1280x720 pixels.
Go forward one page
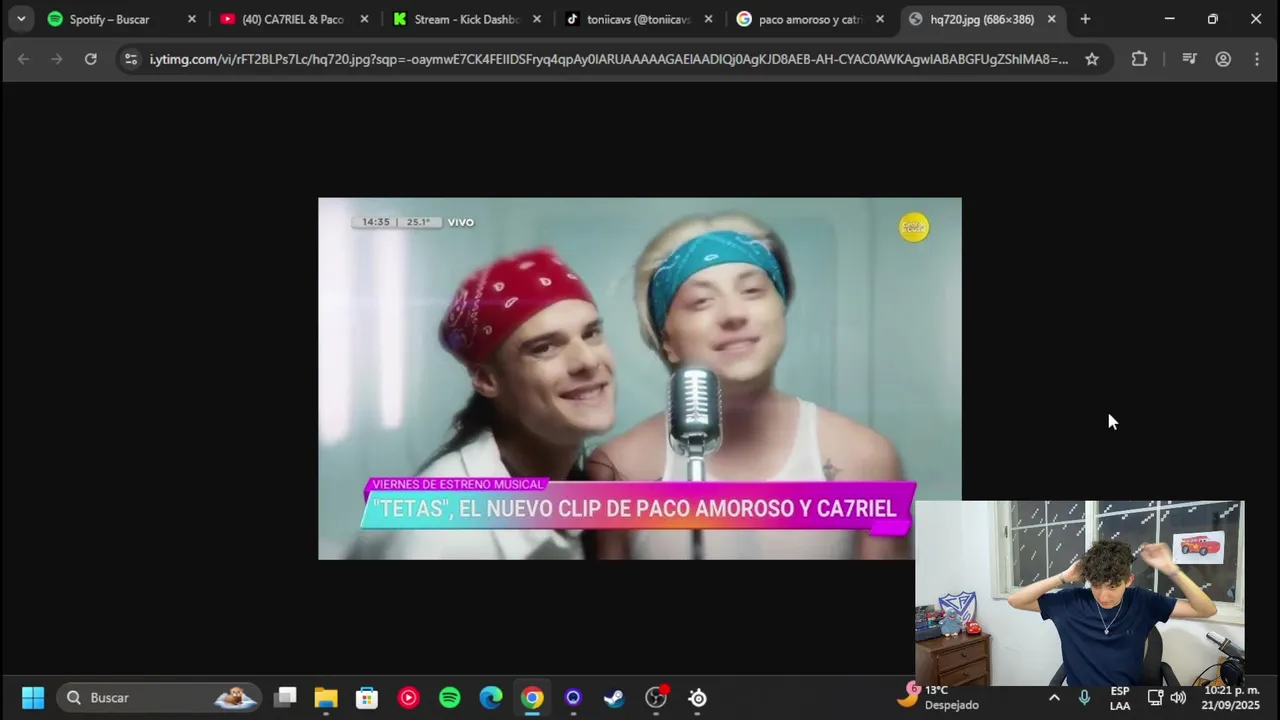(x=57, y=59)
